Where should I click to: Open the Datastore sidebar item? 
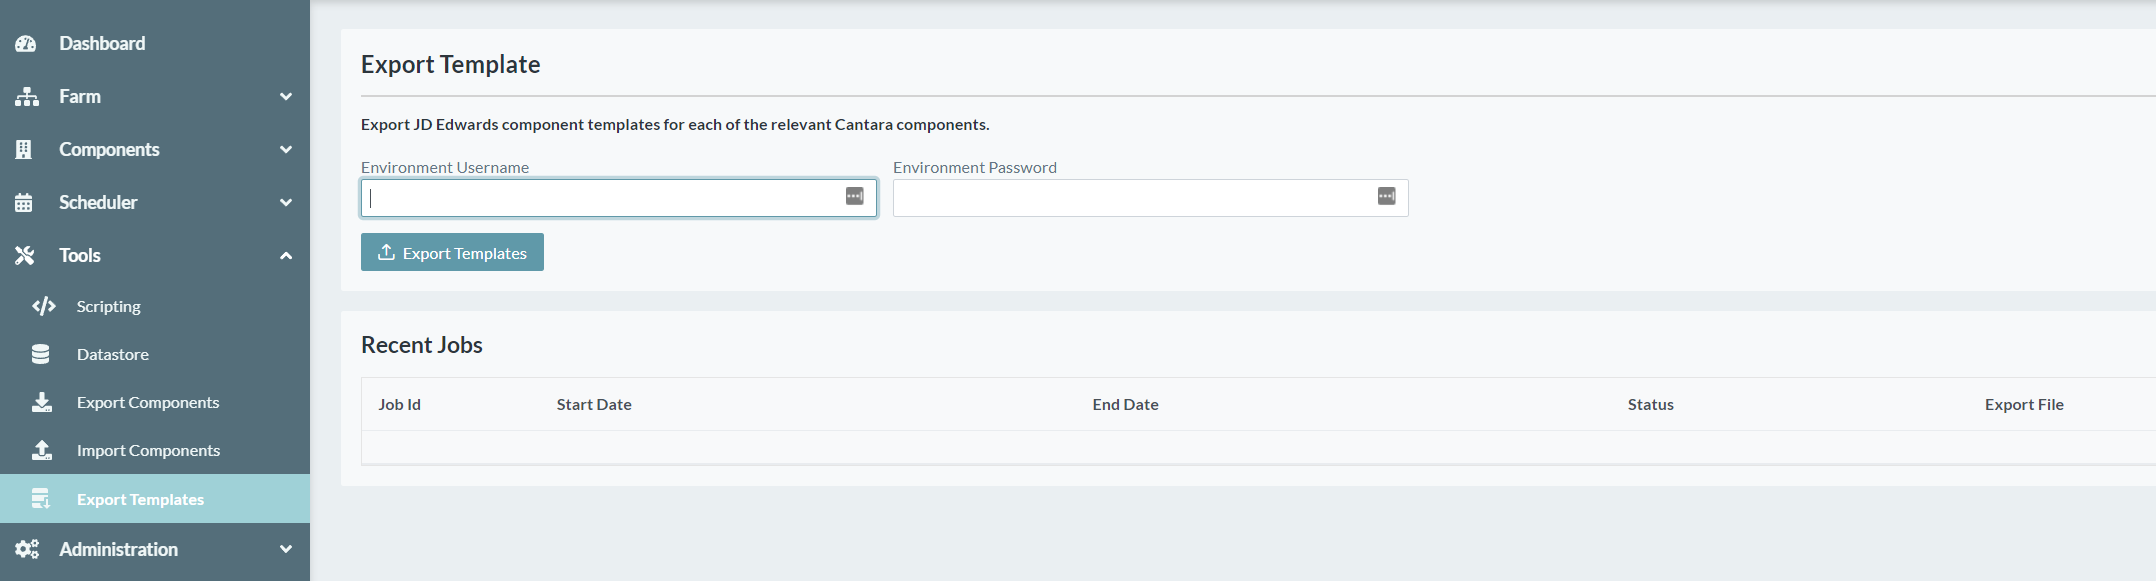click(x=113, y=354)
